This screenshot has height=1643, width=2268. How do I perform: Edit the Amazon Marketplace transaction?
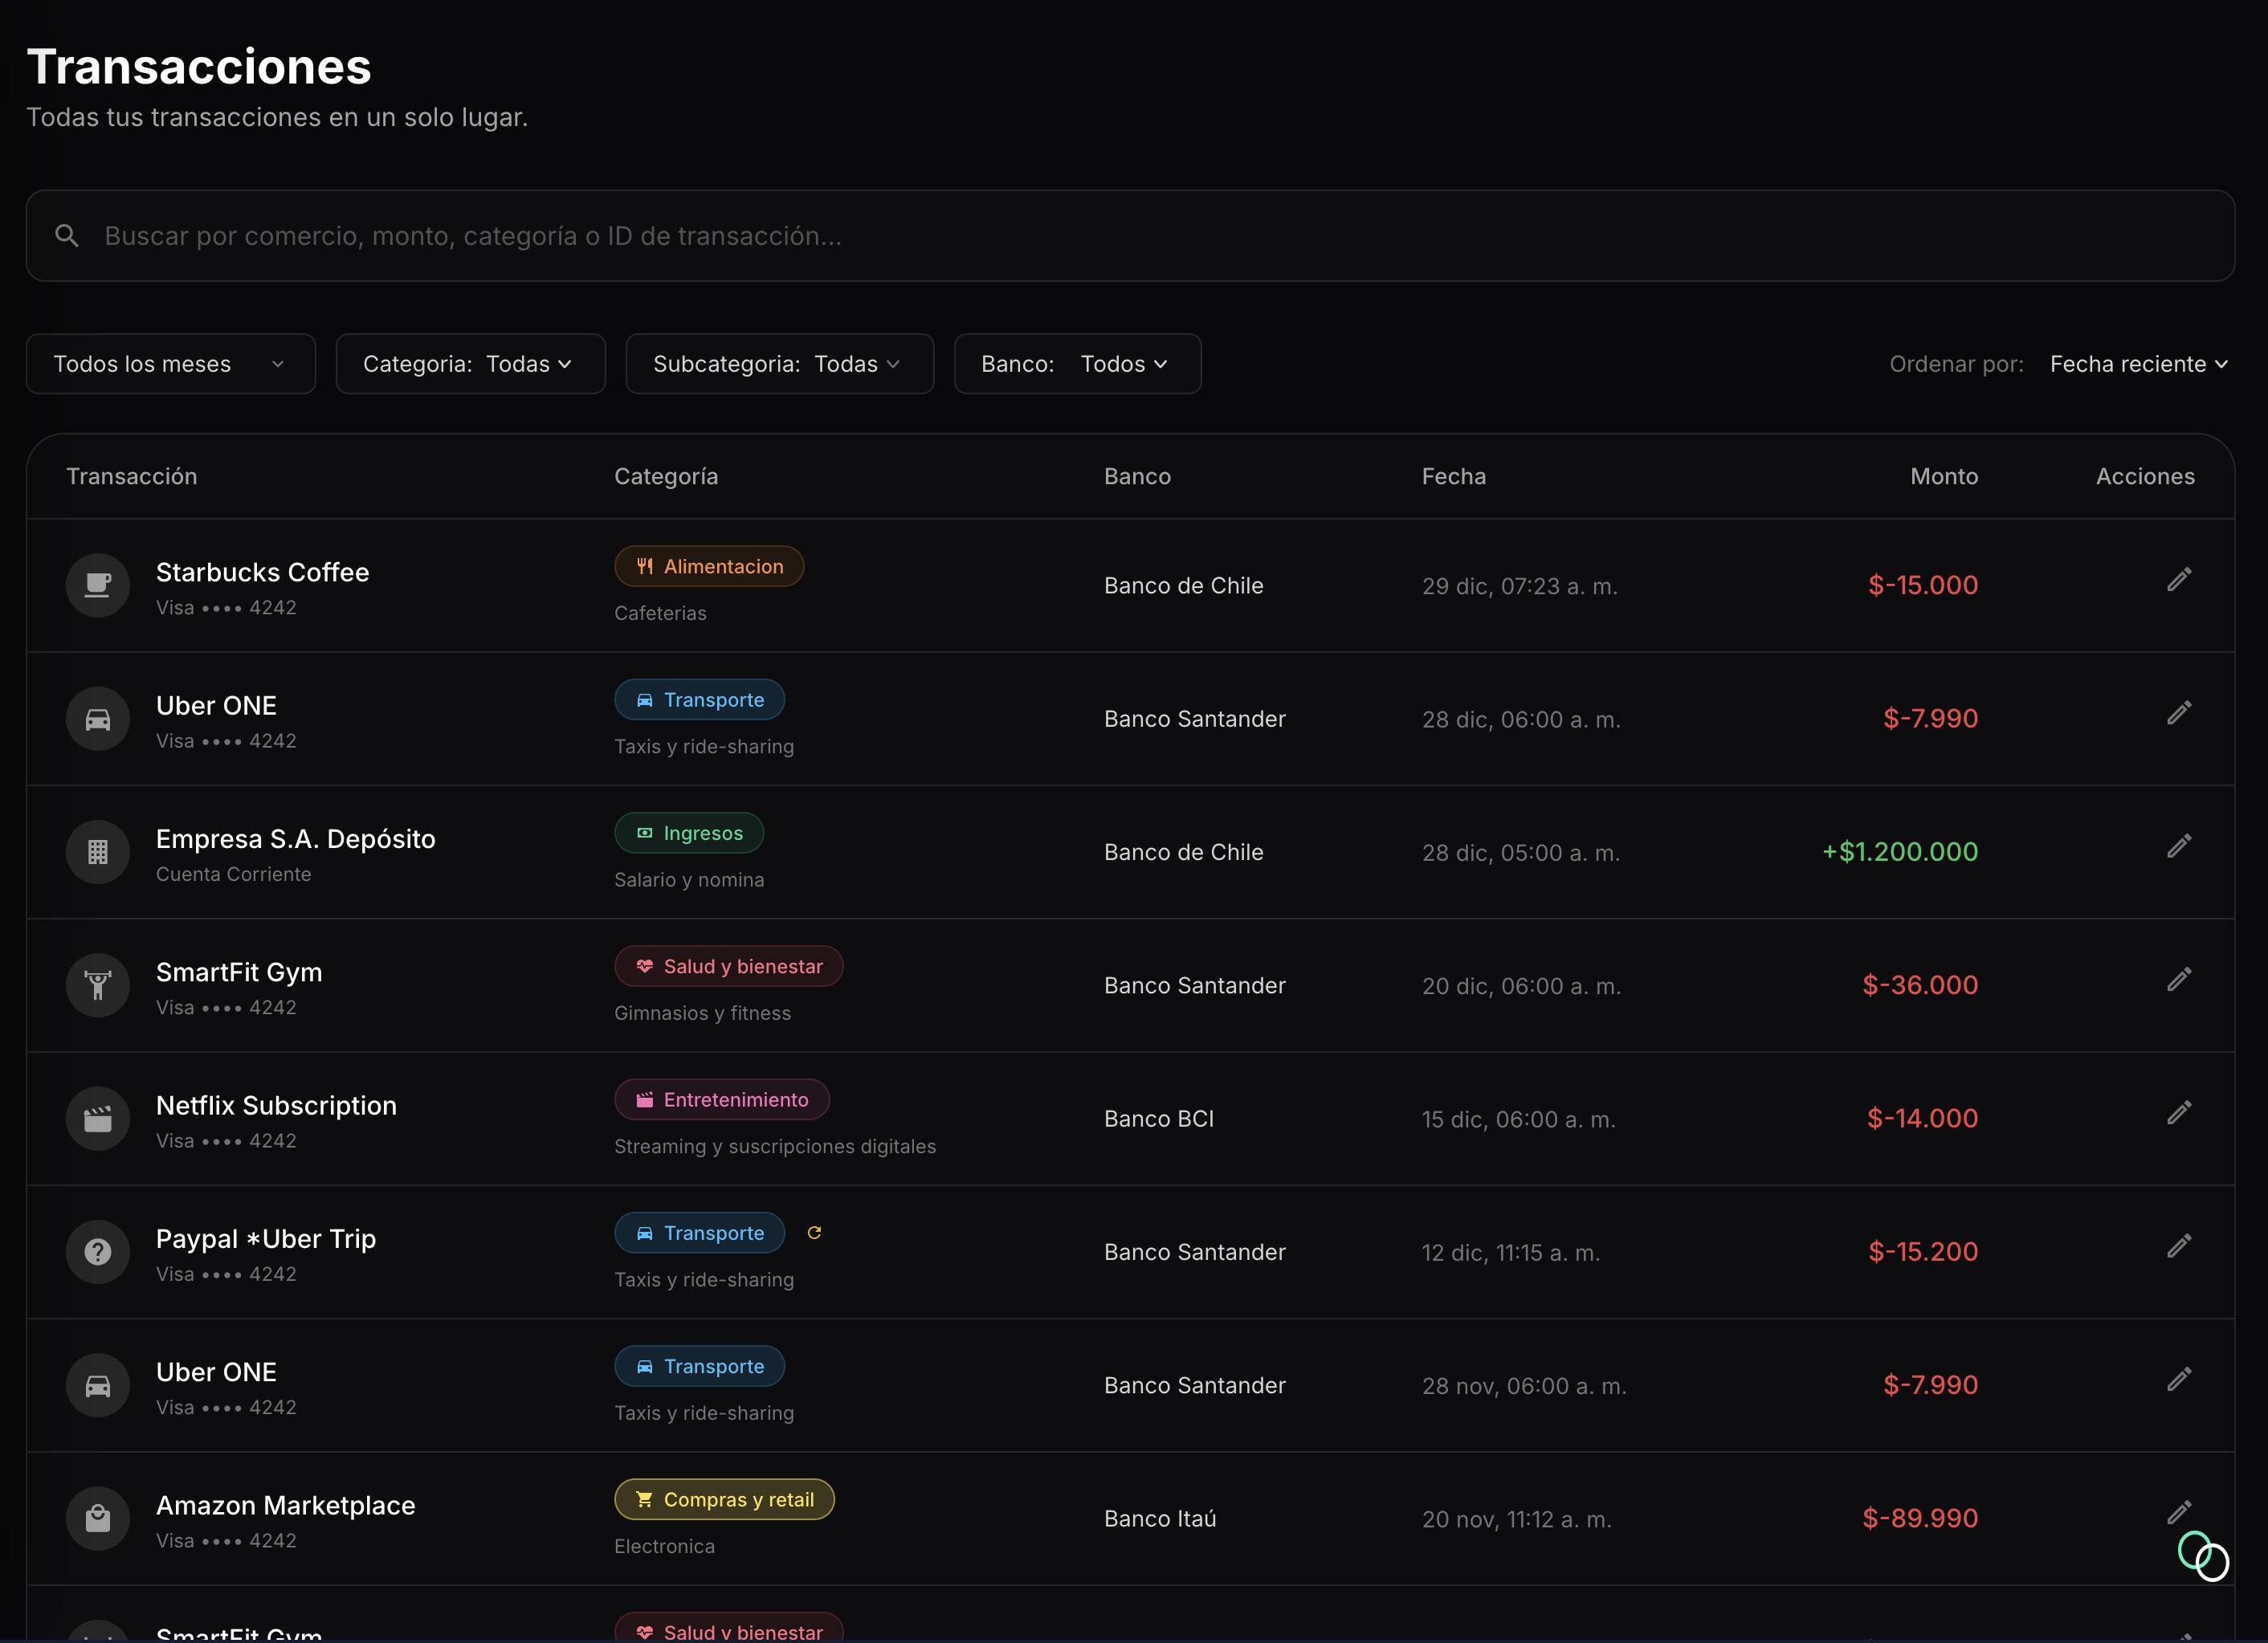pyautogui.click(x=2179, y=1513)
